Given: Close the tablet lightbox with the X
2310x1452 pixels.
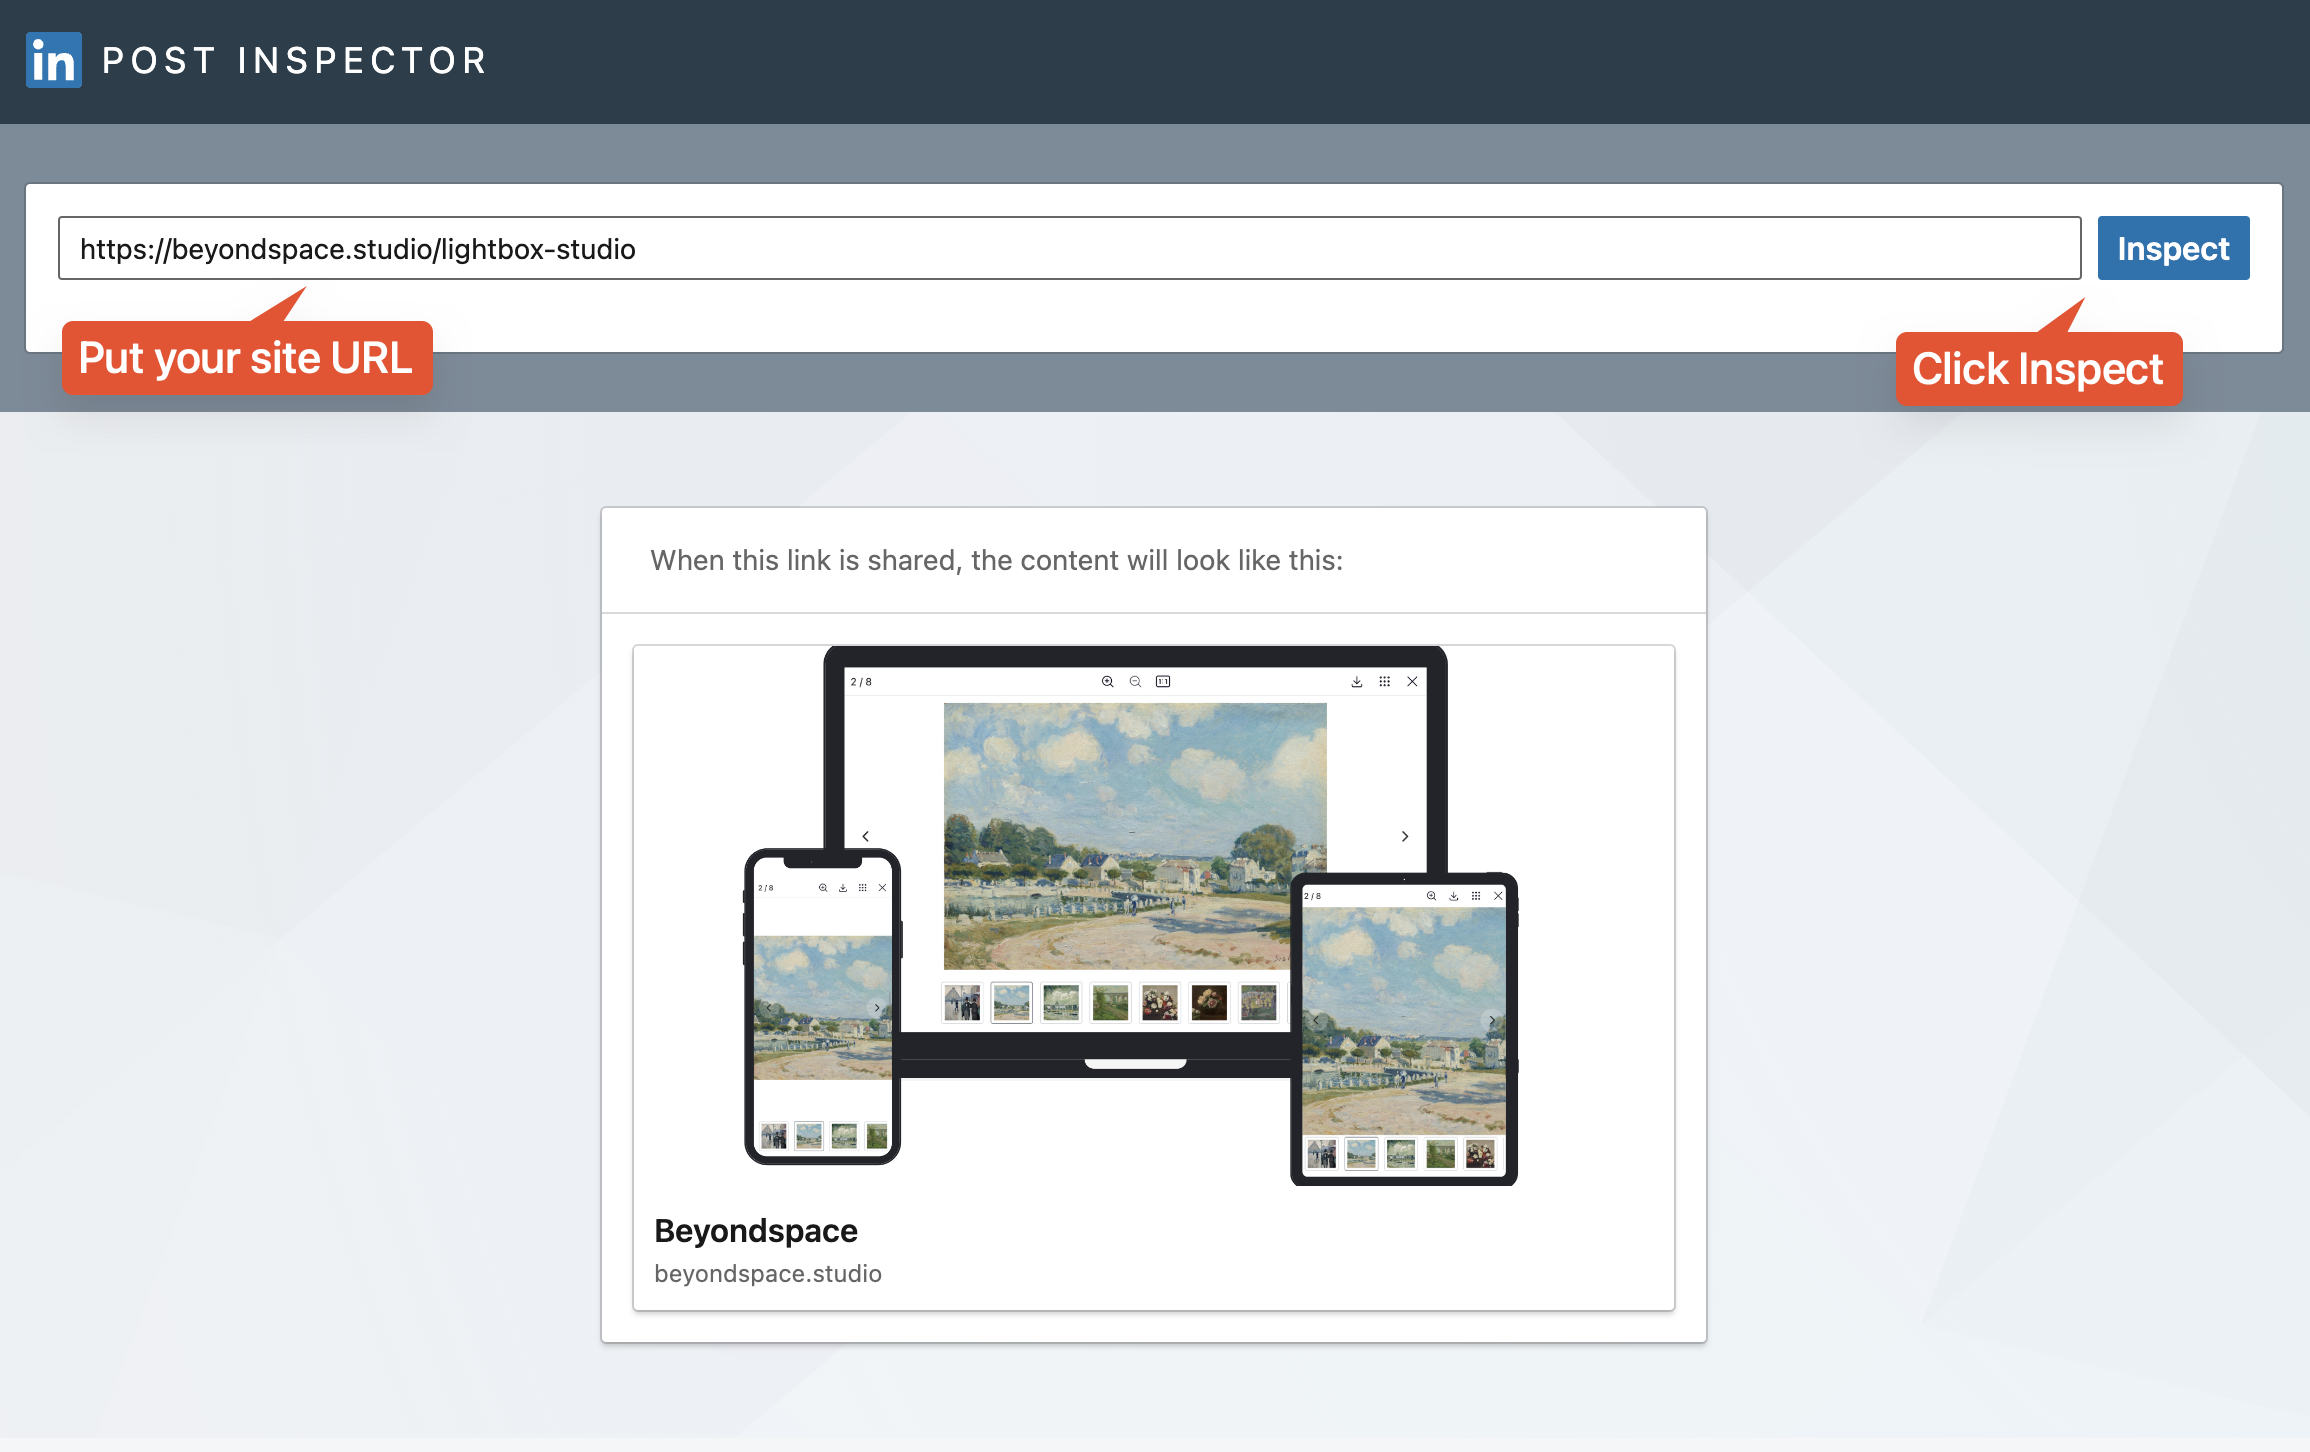Looking at the screenshot, I should click(1499, 896).
